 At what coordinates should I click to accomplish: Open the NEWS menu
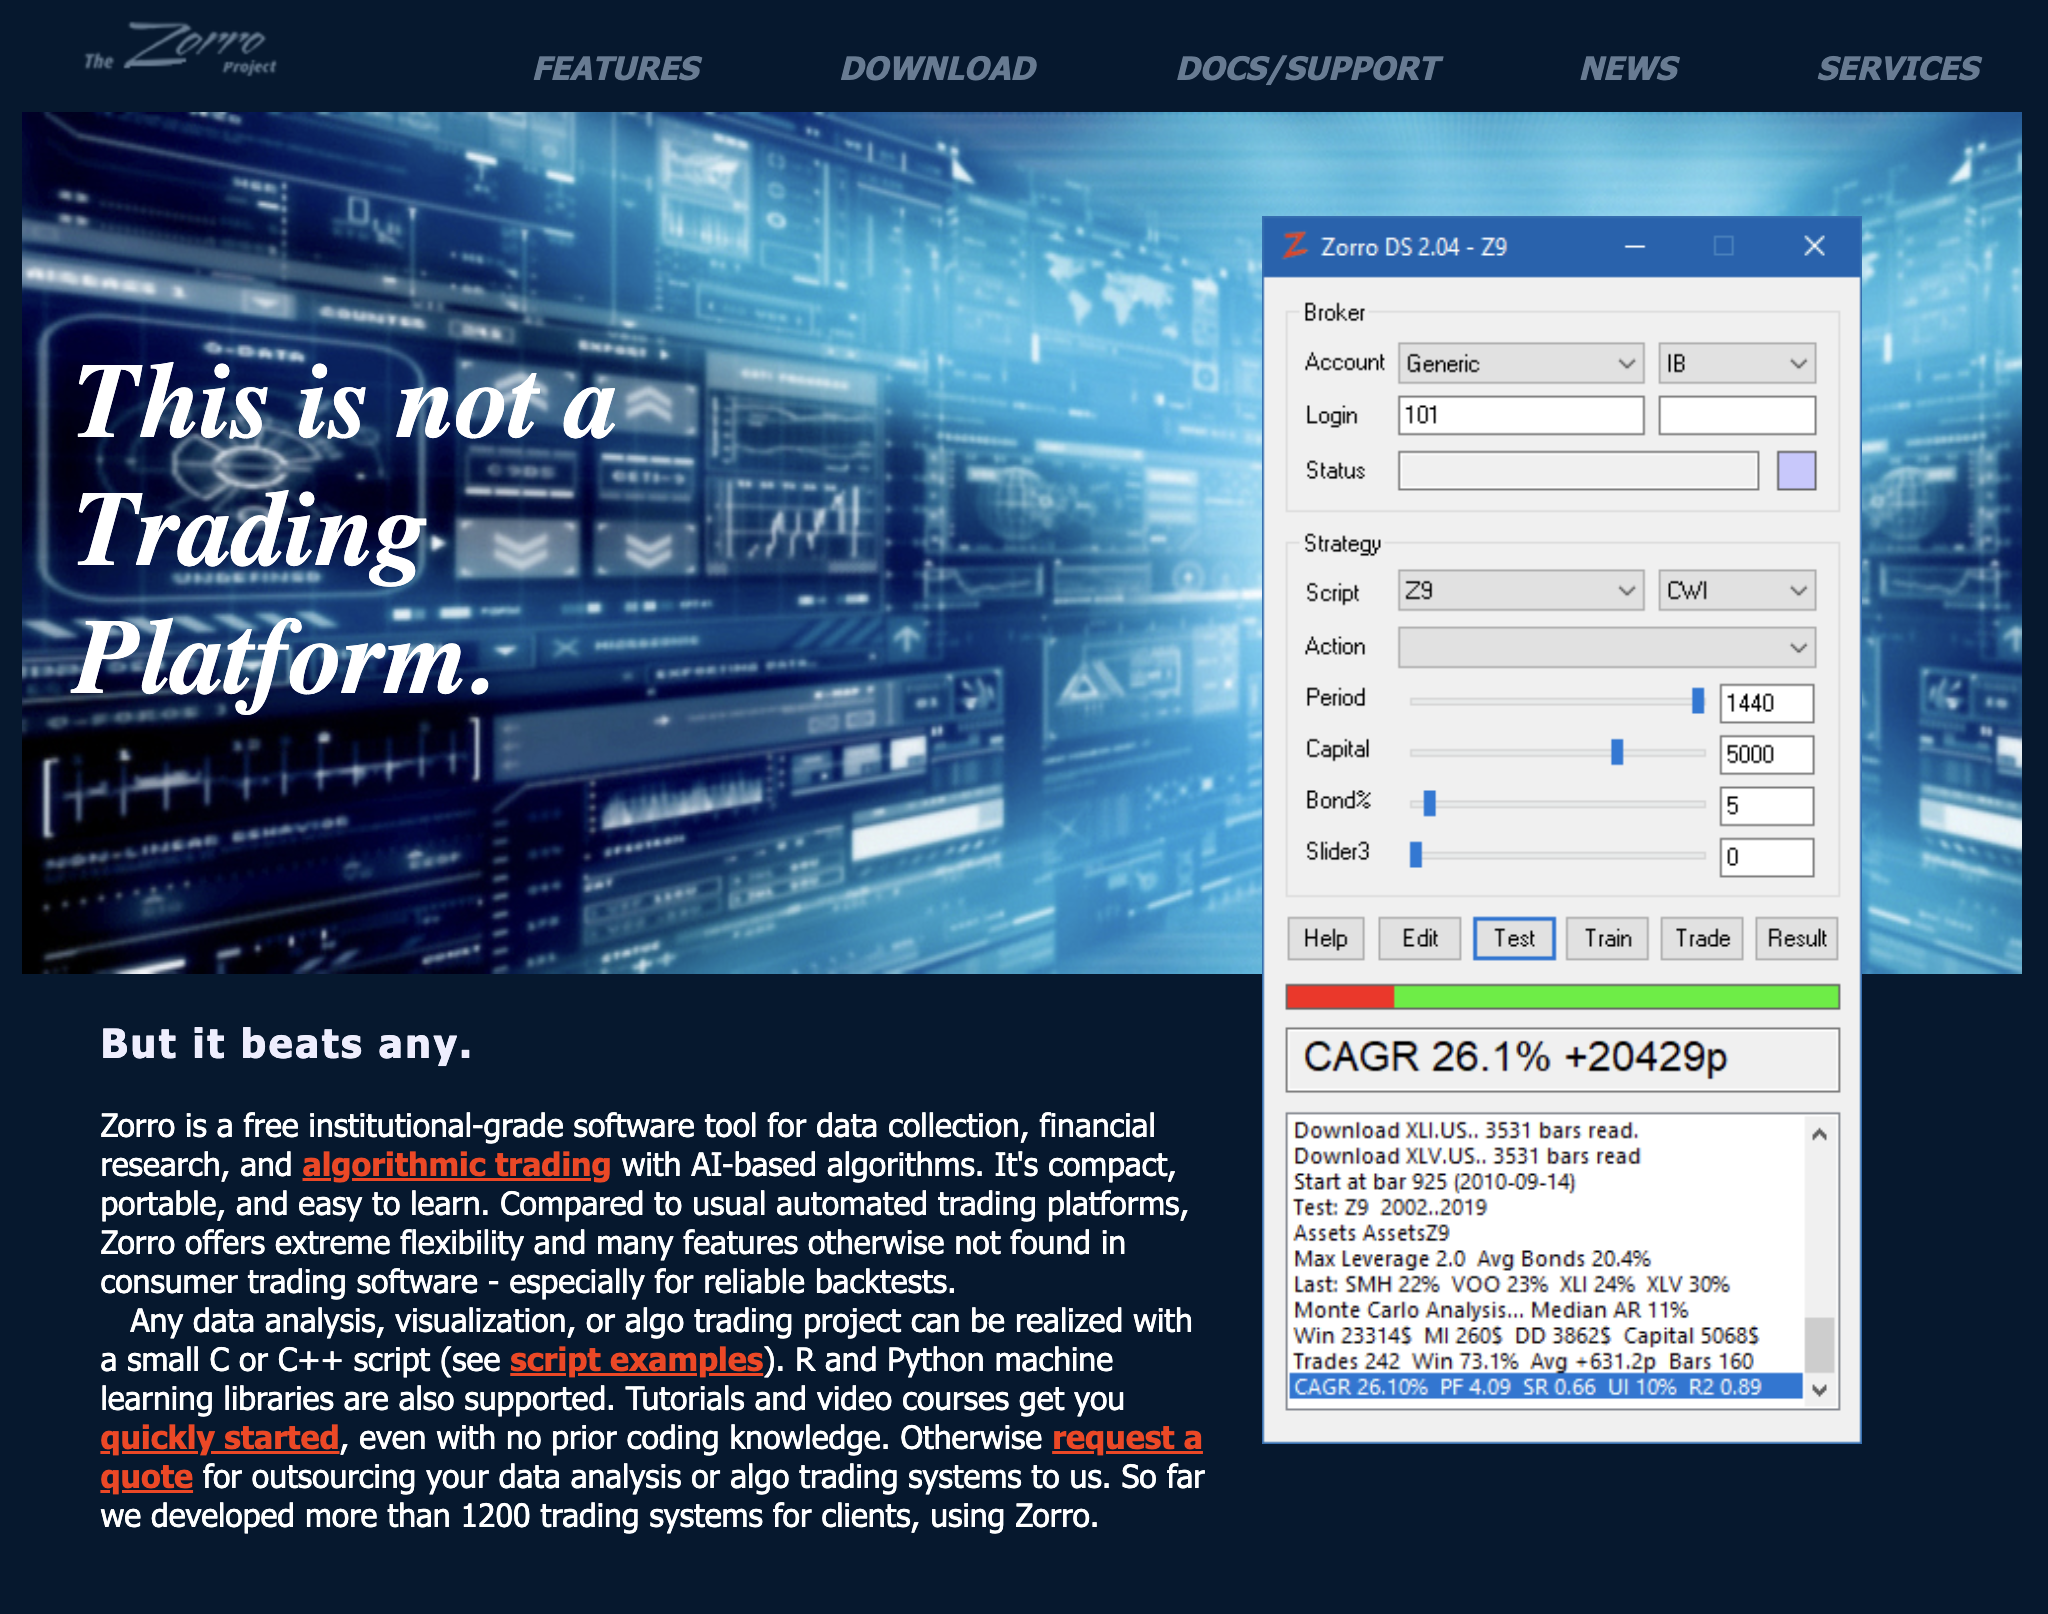point(1629,68)
